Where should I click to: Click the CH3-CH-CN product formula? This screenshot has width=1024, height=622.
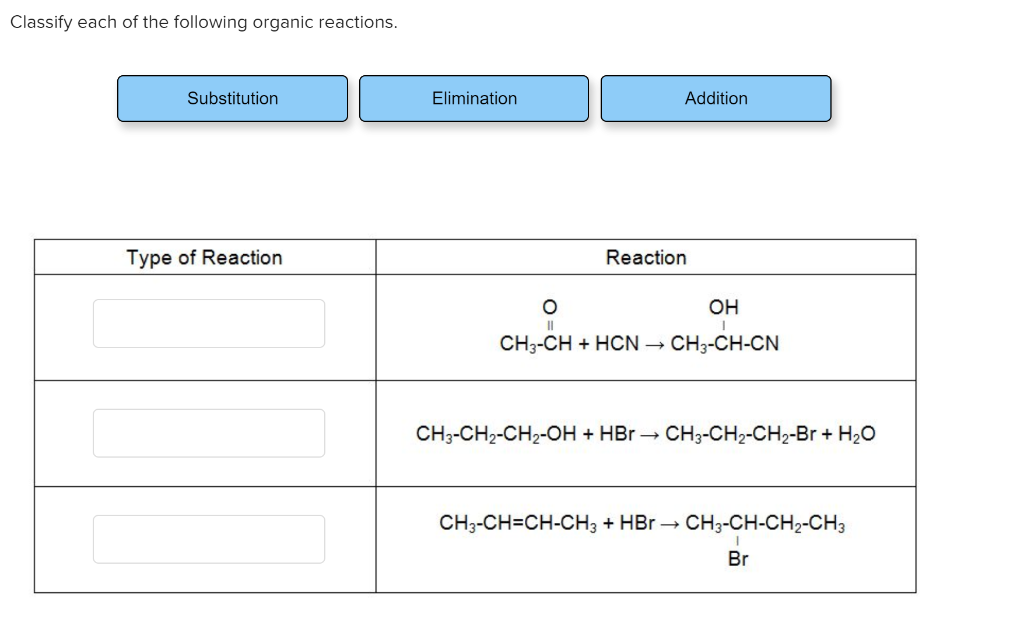725,344
